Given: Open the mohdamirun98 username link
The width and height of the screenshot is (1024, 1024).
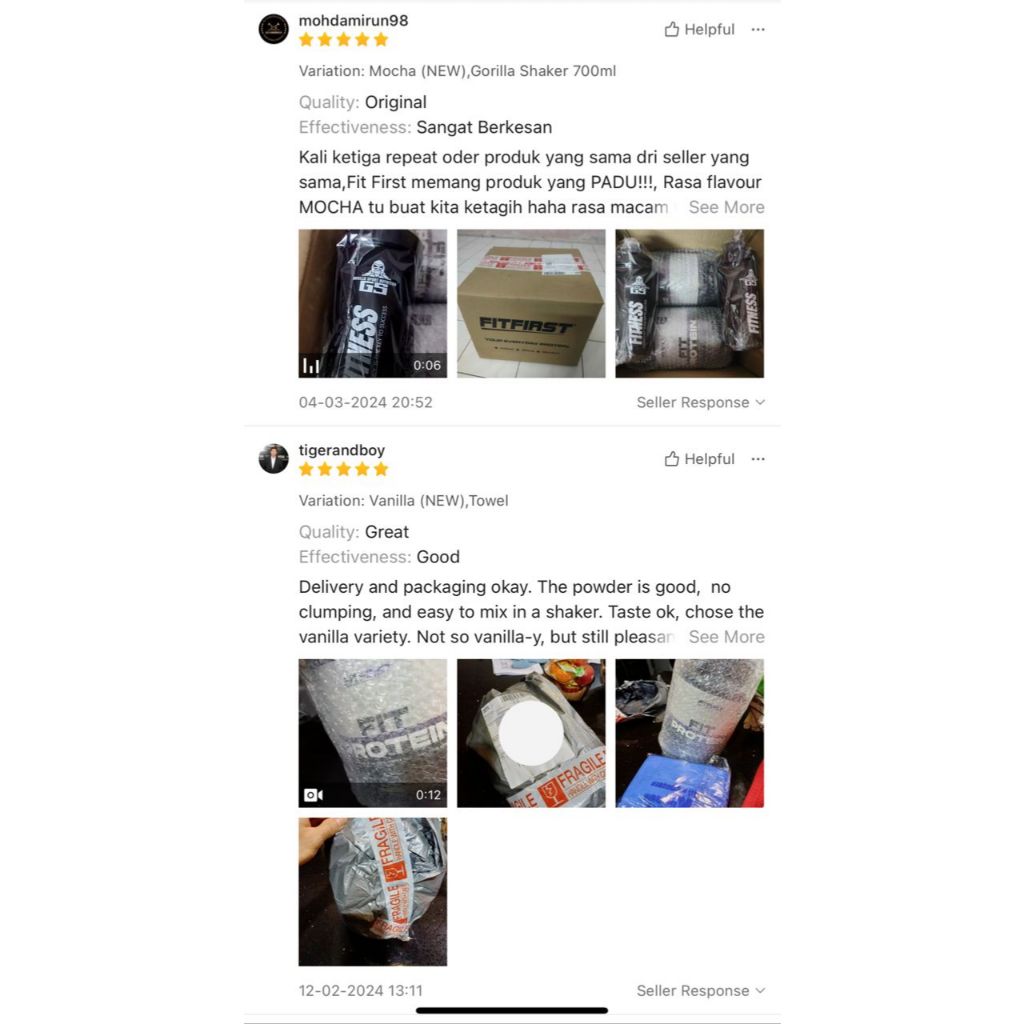Looking at the screenshot, I should click(x=353, y=20).
